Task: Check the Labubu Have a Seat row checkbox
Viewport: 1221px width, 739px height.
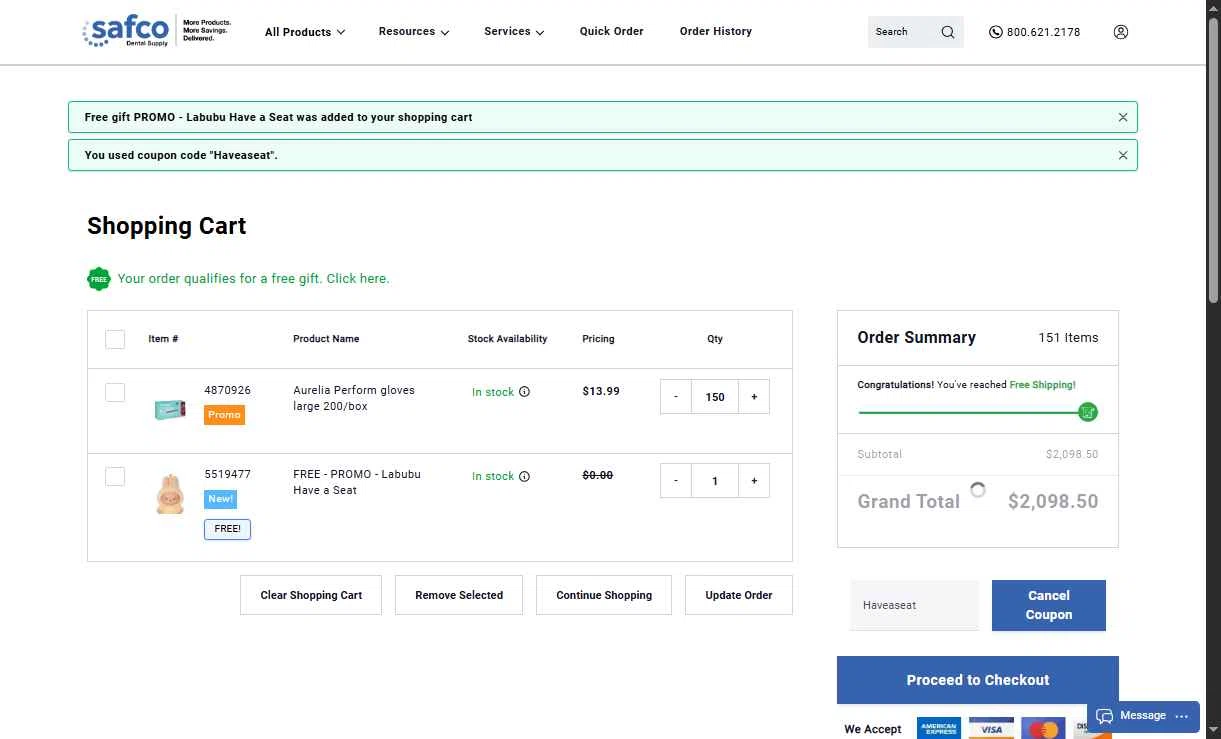Action: (115, 476)
